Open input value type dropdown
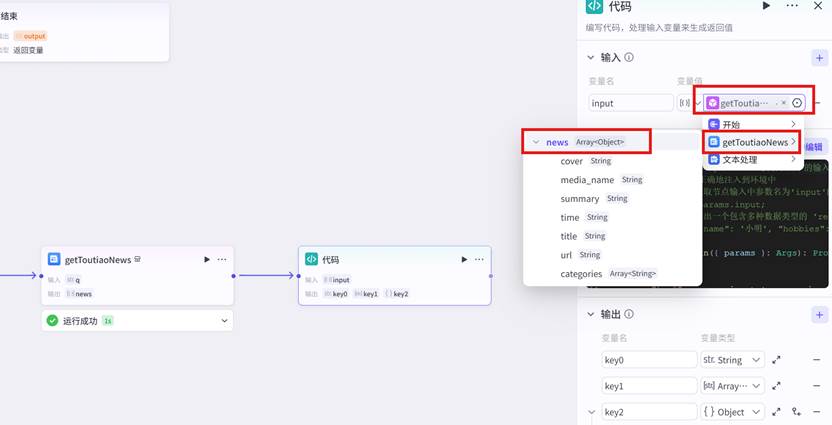 click(689, 103)
